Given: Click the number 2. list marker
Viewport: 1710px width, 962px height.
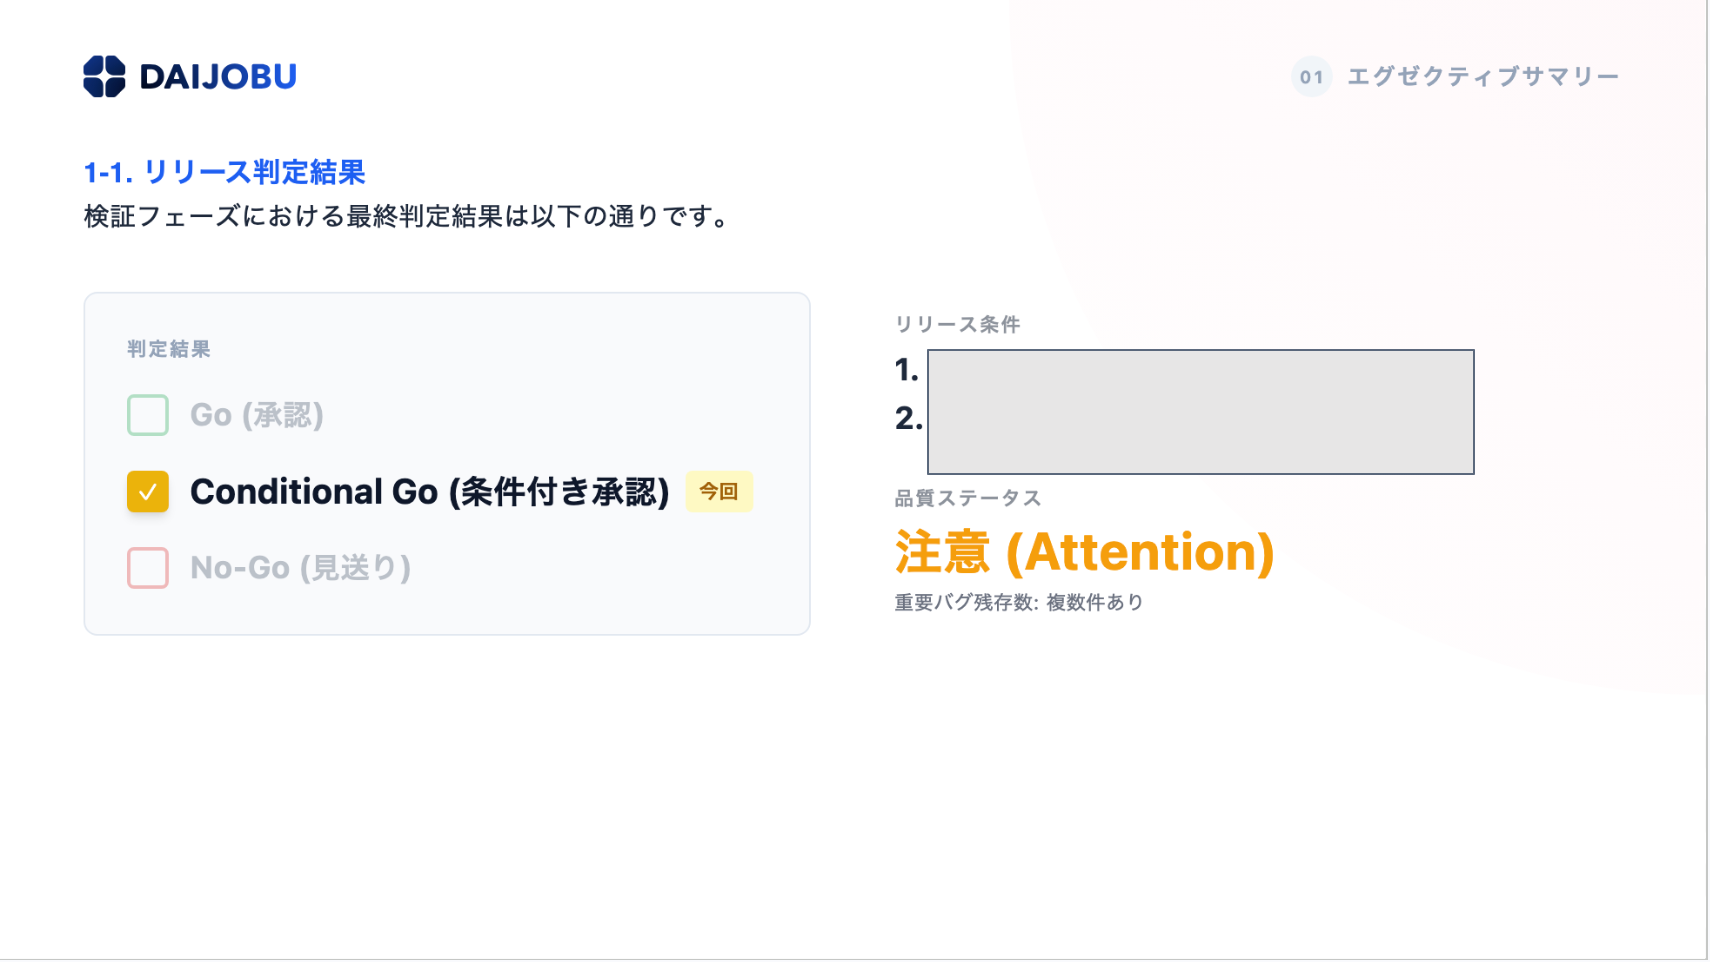Looking at the screenshot, I should pyautogui.click(x=908, y=418).
